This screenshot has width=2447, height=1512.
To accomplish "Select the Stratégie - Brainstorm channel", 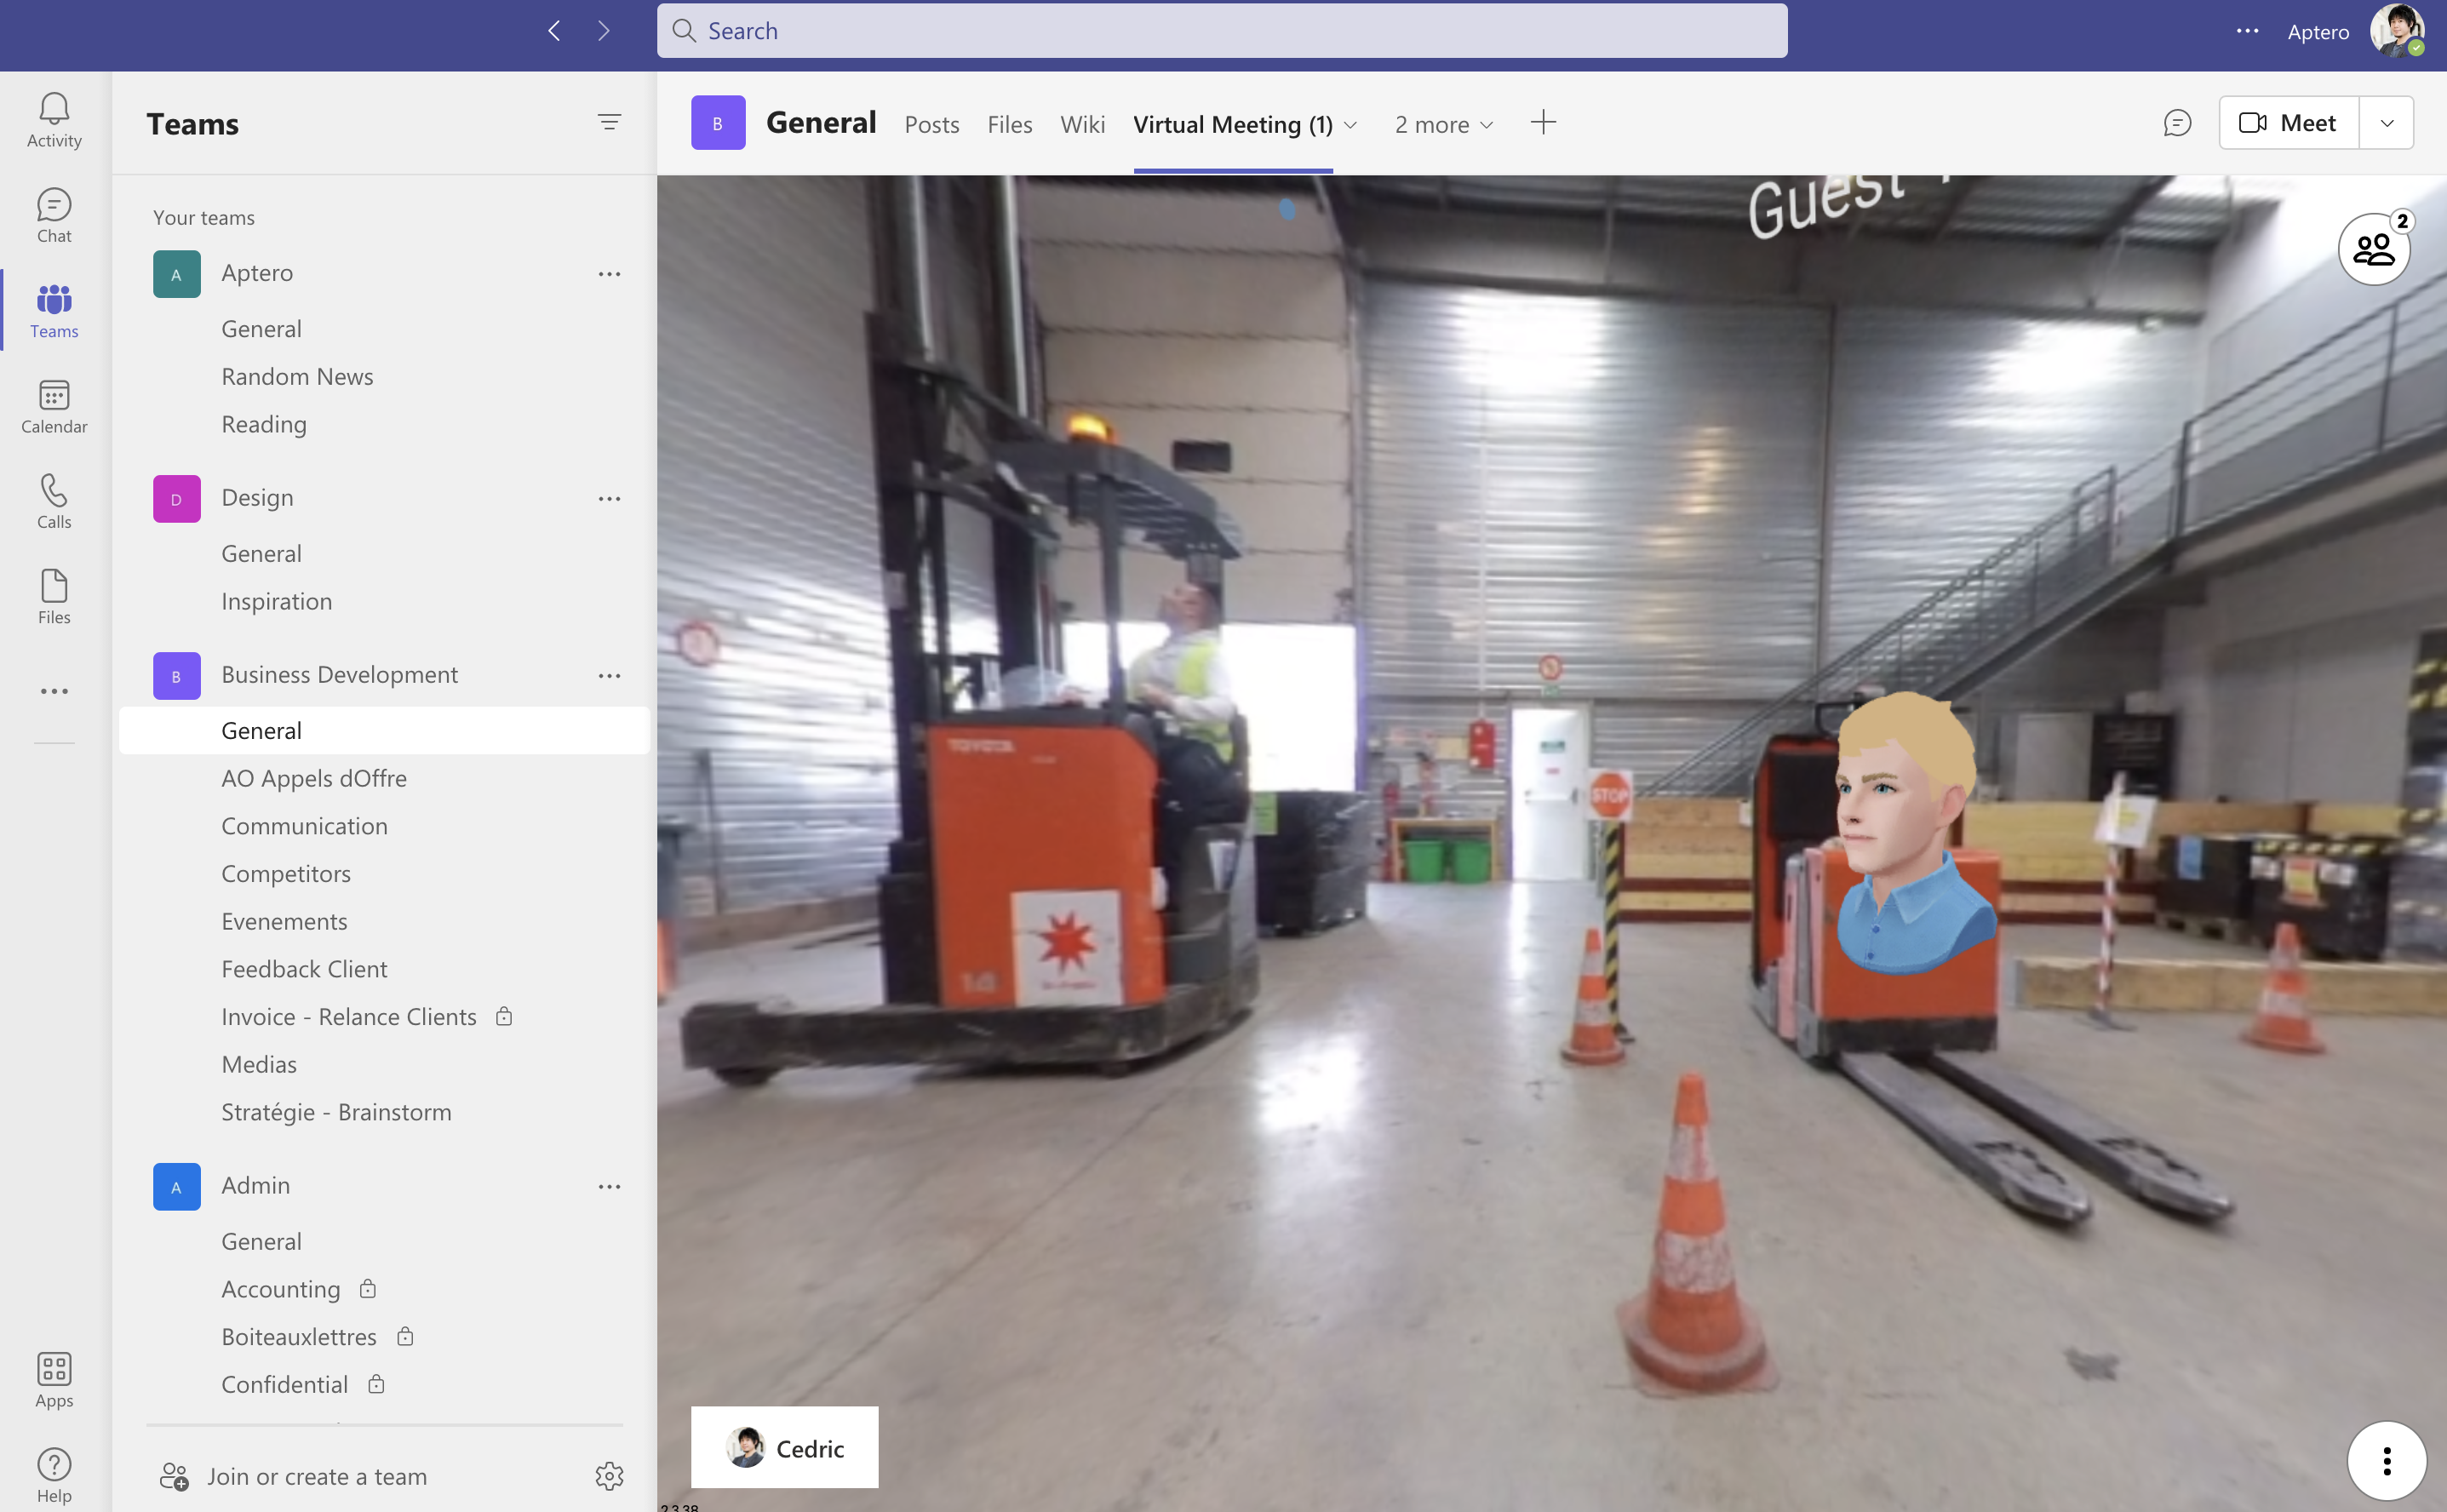I will [x=336, y=1112].
